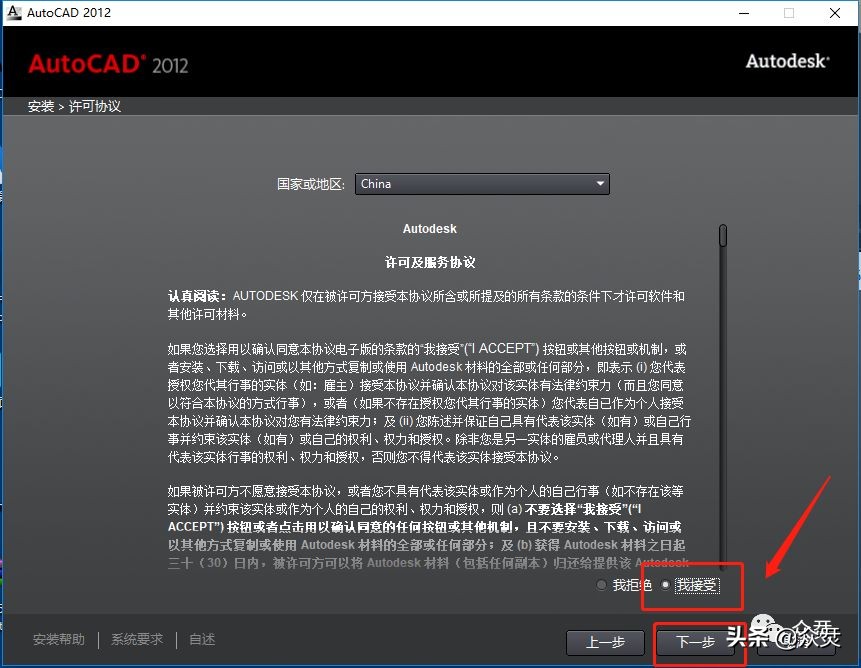Viewport: 861px width, 668px height.
Task: Click the Autodesk logo at top right
Action: point(786,61)
